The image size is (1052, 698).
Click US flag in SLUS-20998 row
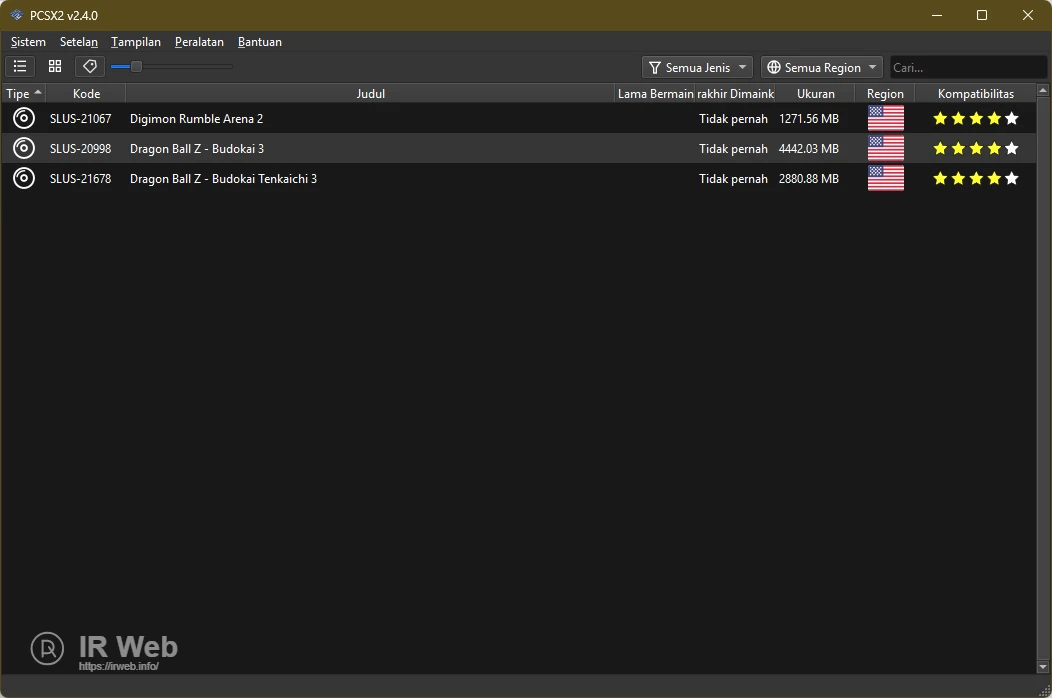click(x=886, y=148)
